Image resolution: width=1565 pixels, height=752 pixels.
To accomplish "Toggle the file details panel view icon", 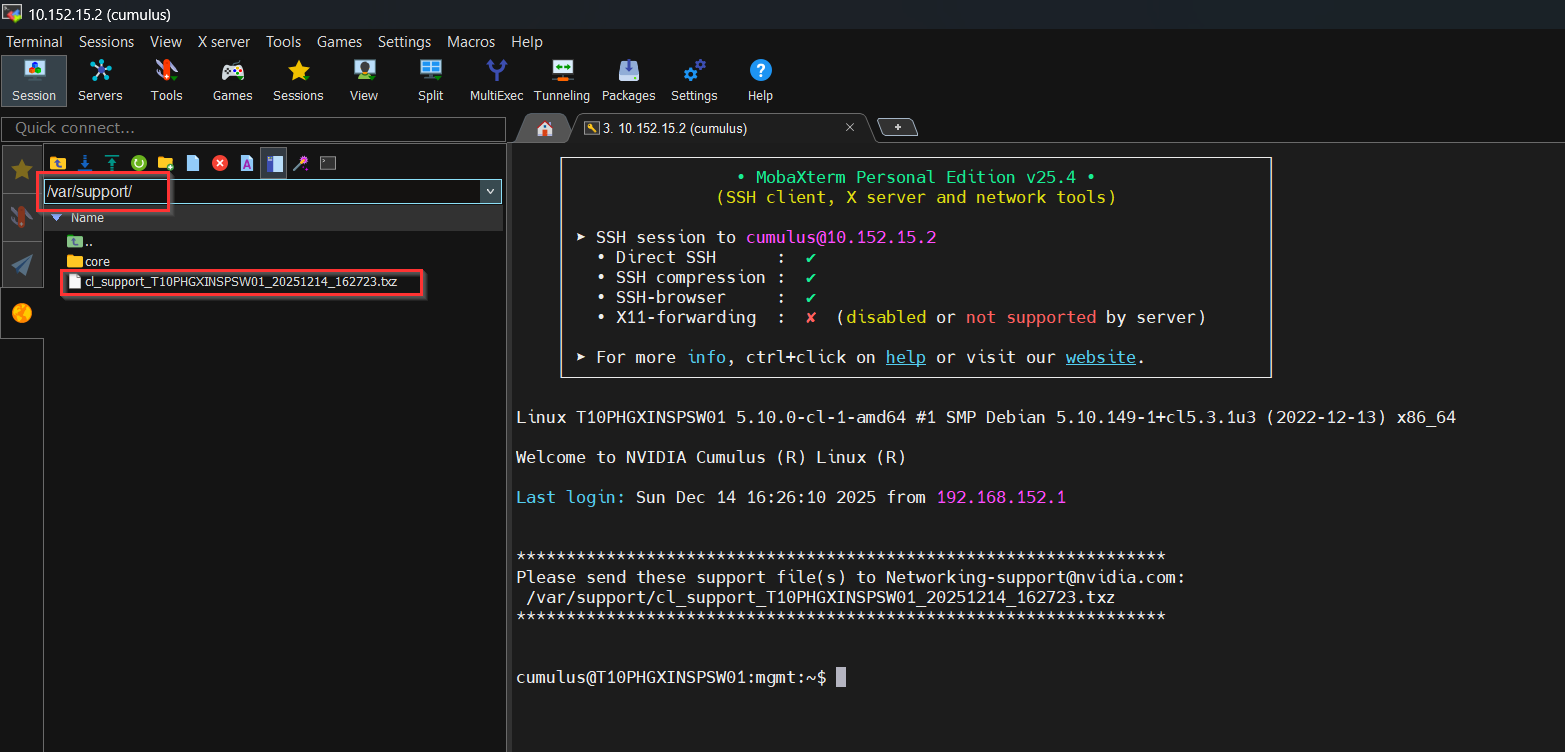I will pyautogui.click(x=274, y=163).
